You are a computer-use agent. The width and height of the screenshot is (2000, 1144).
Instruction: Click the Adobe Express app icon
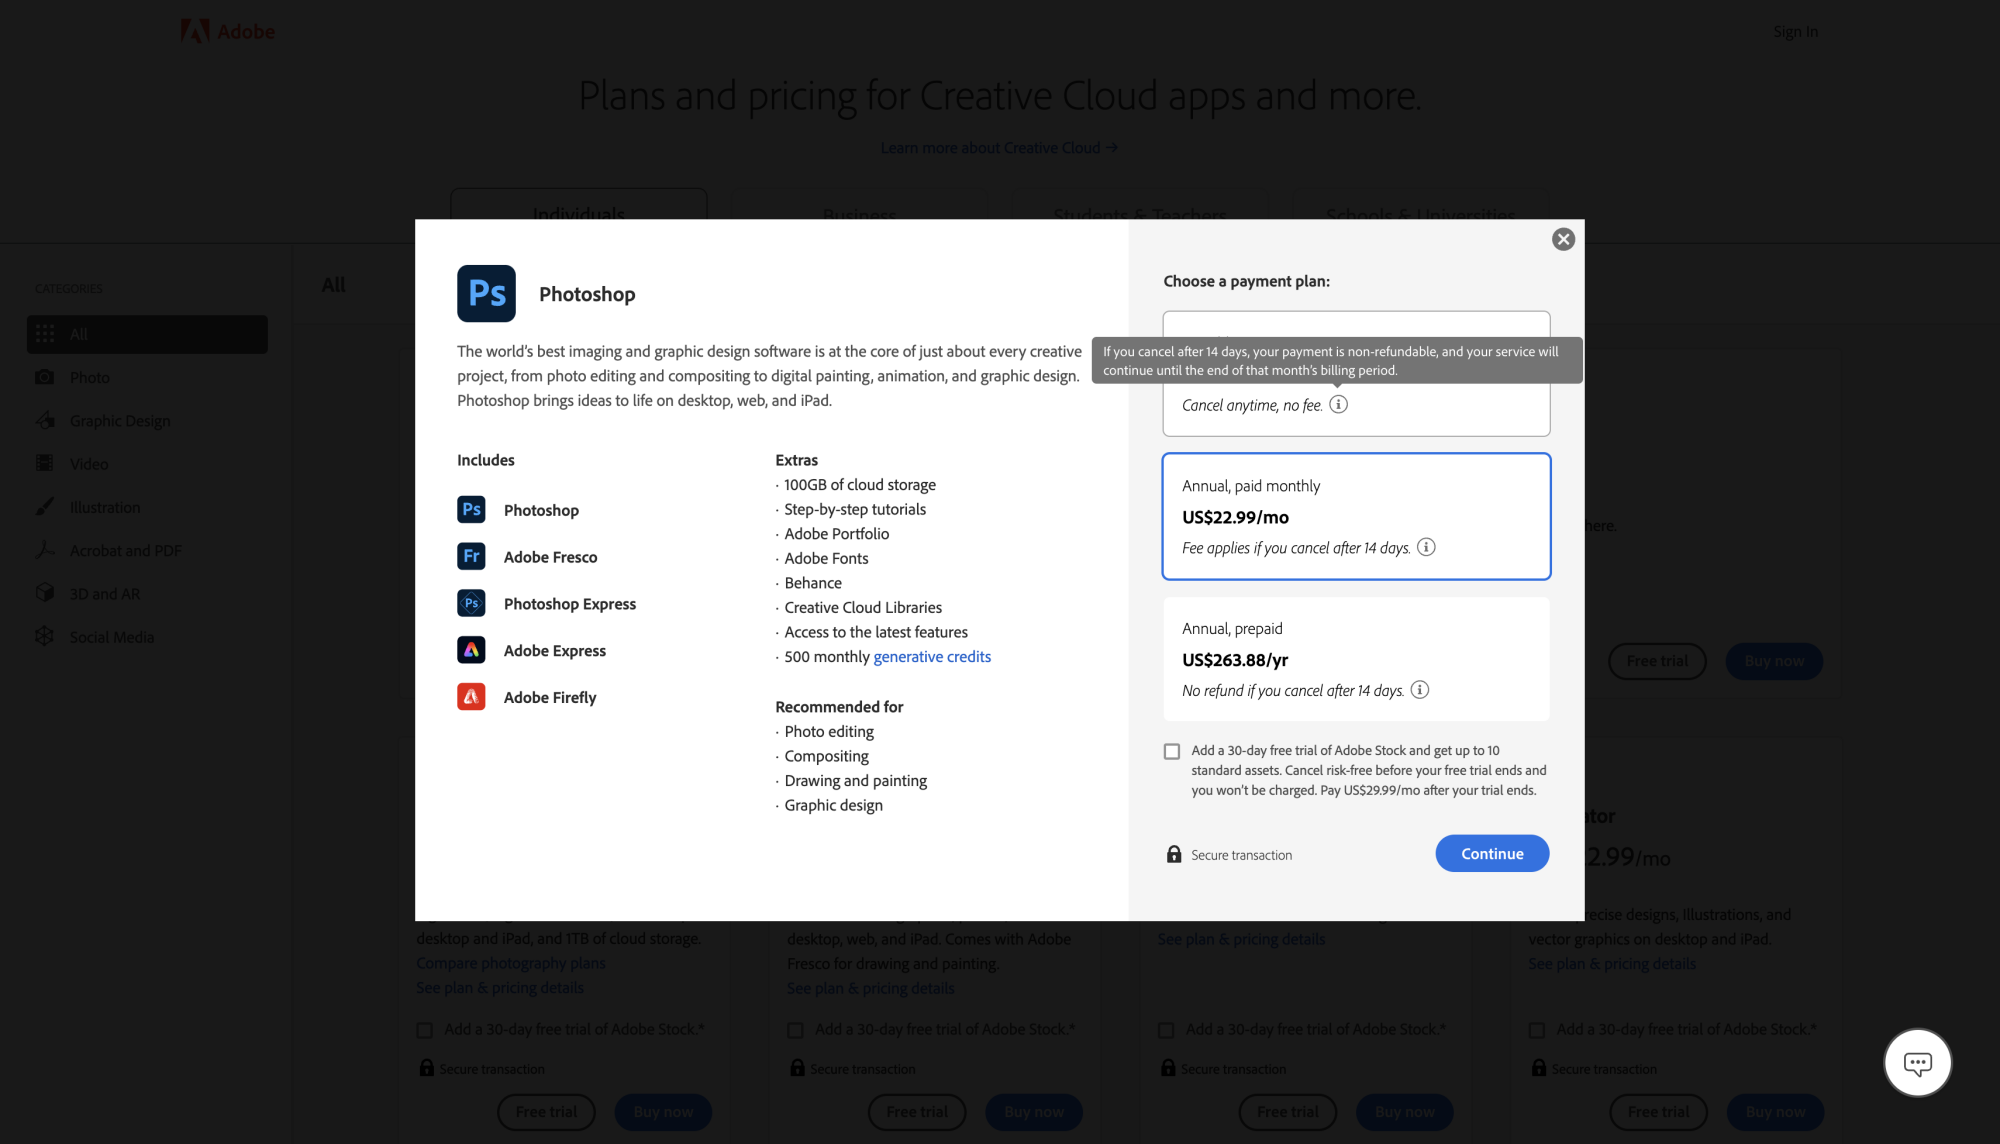point(471,650)
